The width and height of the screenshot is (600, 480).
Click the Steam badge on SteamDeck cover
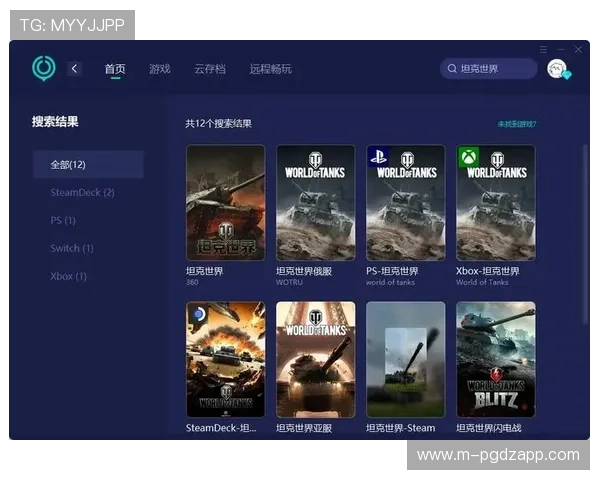point(198,314)
